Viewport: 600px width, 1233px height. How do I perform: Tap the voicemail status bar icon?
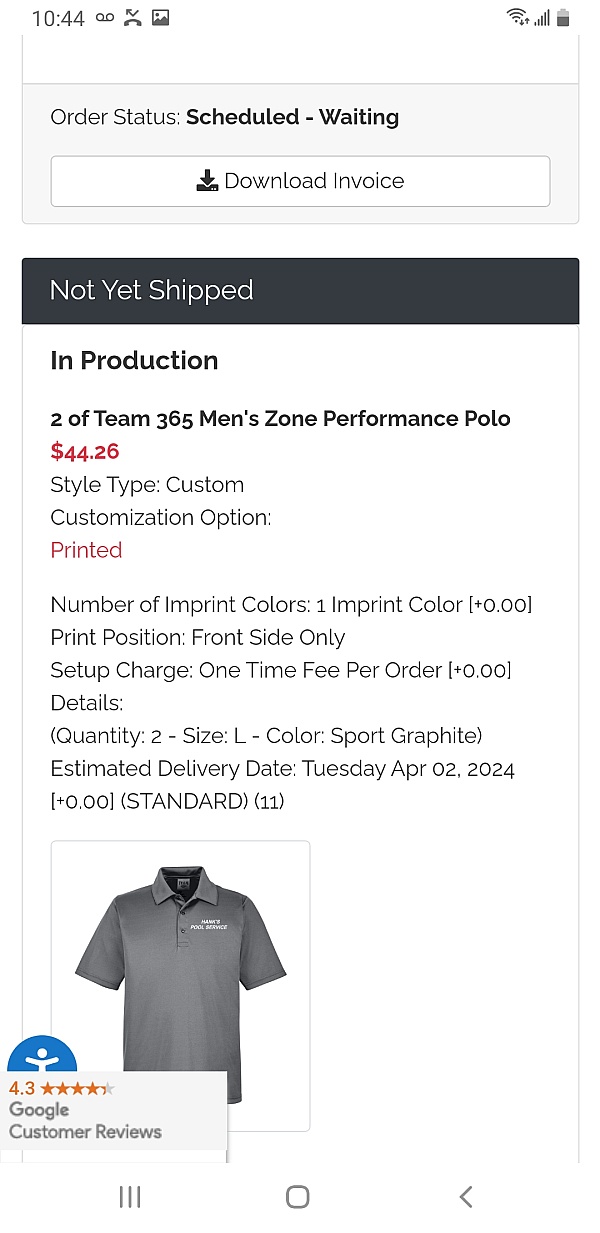[105, 18]
